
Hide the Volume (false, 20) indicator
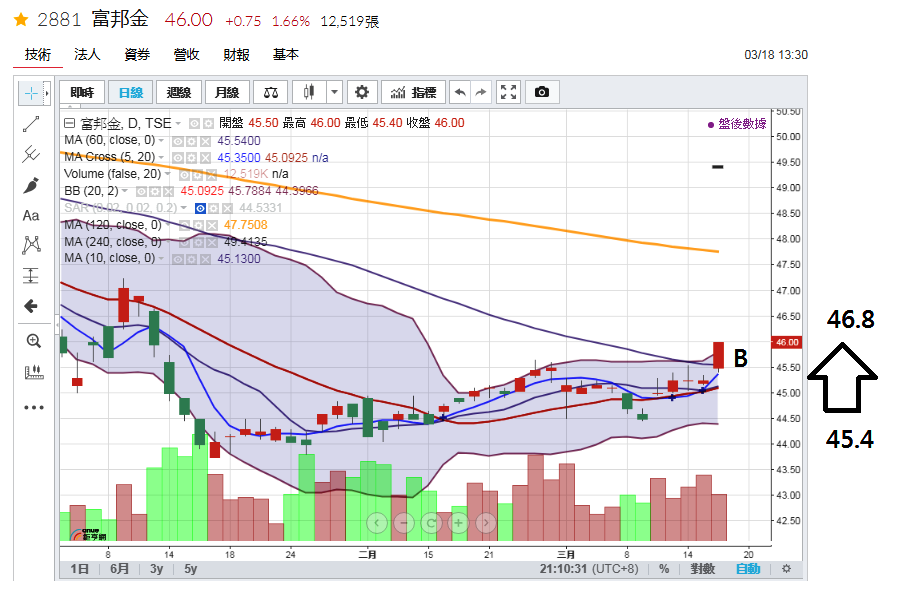184,175
